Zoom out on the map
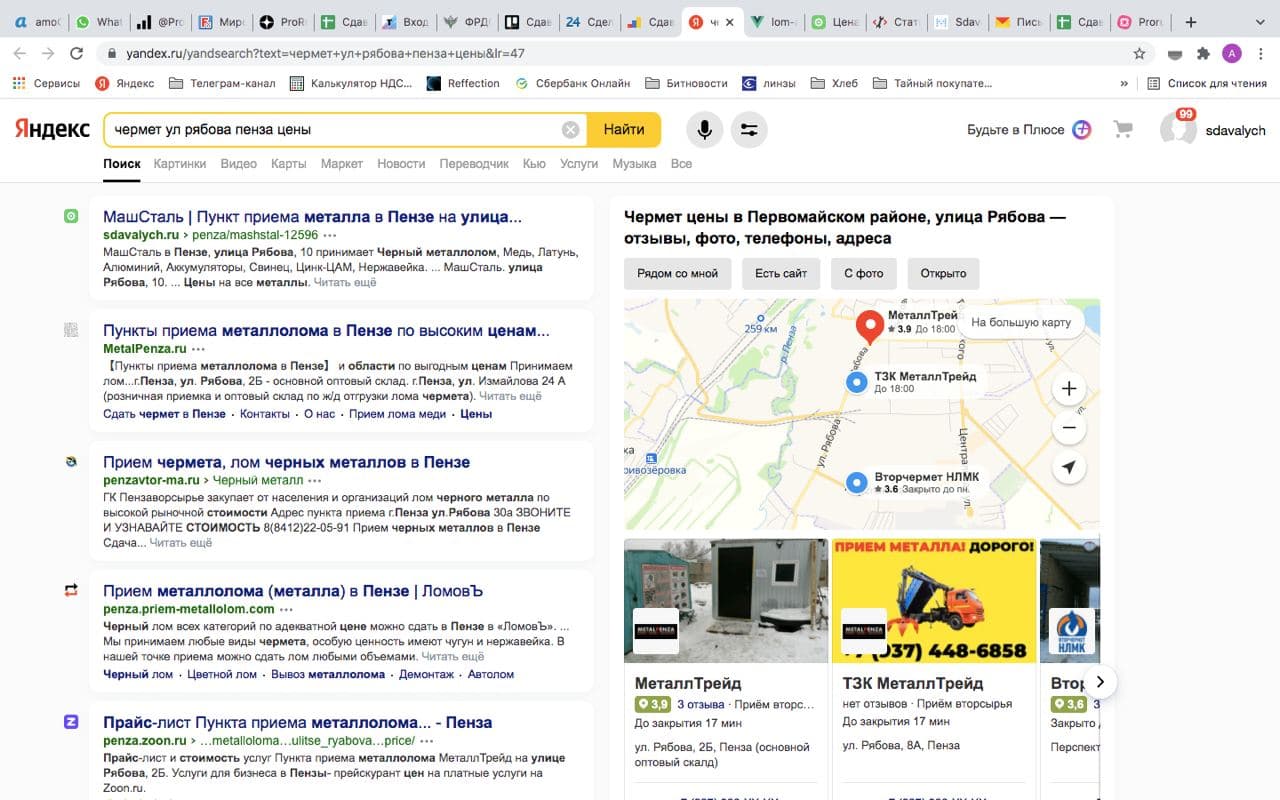 [1069, 428]
